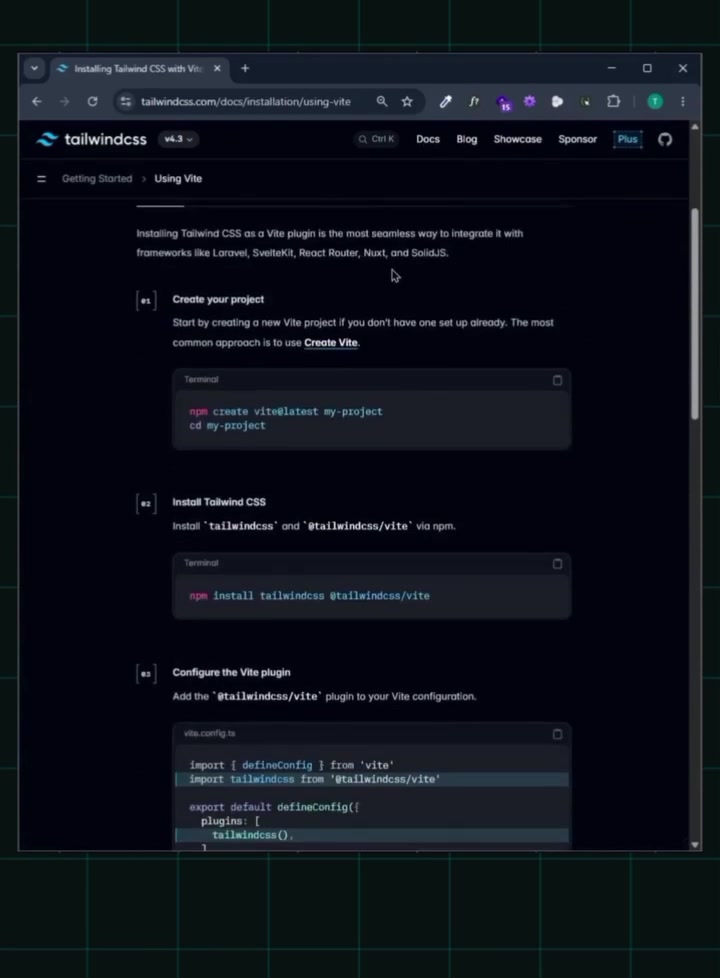Click the purple extension with 15 badge
Screen dimensions: 720x978
pyautogui.click(x=504, y=102)
